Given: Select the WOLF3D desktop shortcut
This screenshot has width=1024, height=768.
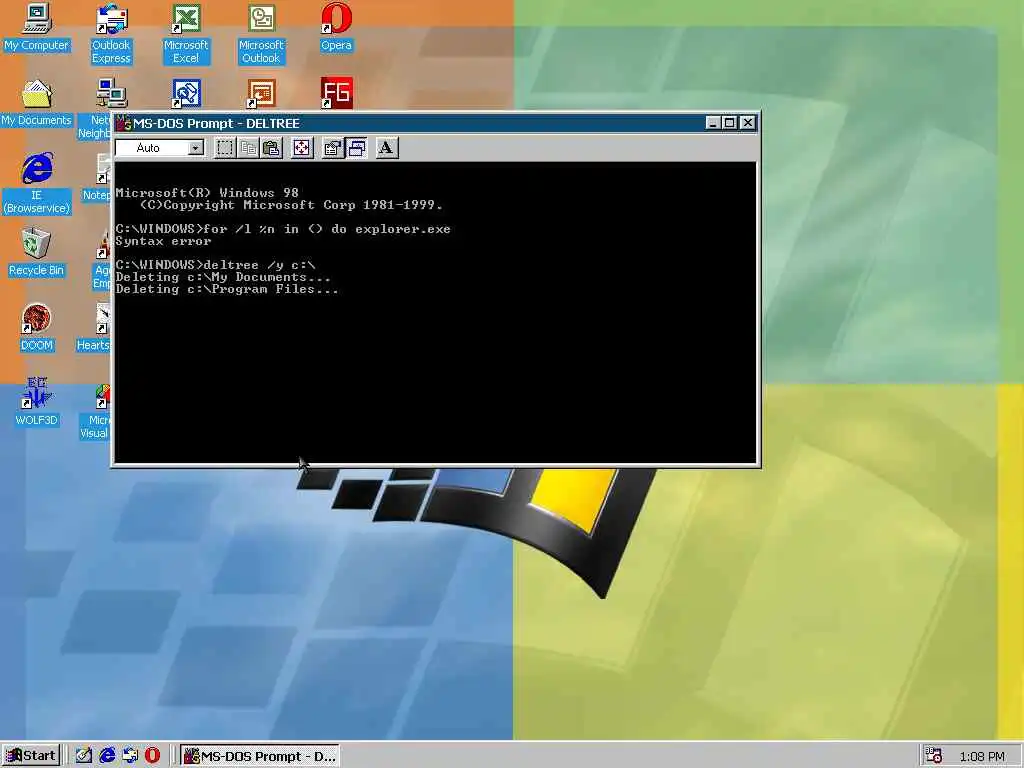Looking at the screenshot, I should pyautogui.click(x=37, y=402).
